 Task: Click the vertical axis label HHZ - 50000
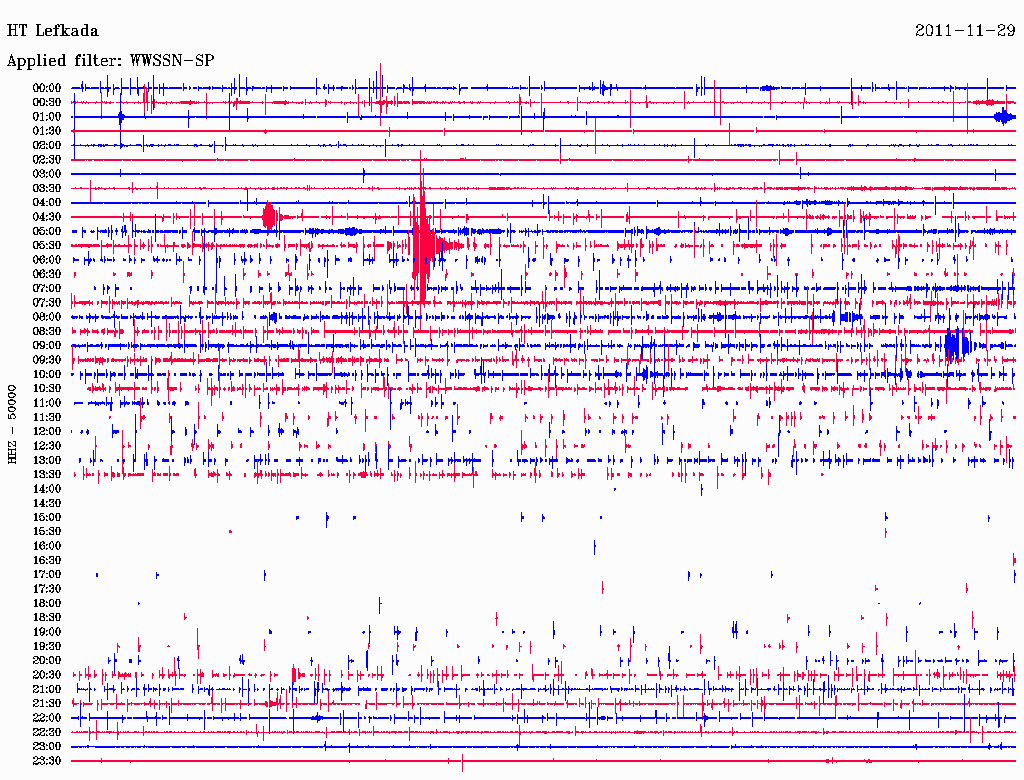[12, 424]
